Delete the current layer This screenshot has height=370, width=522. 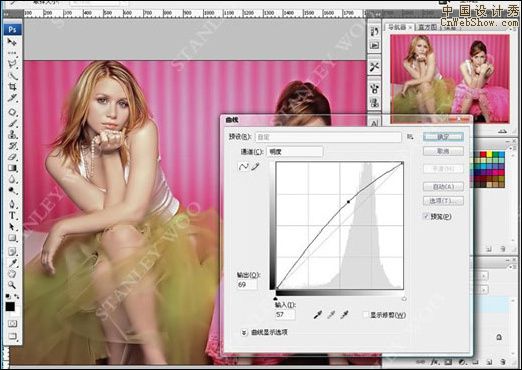pos(502,362)
